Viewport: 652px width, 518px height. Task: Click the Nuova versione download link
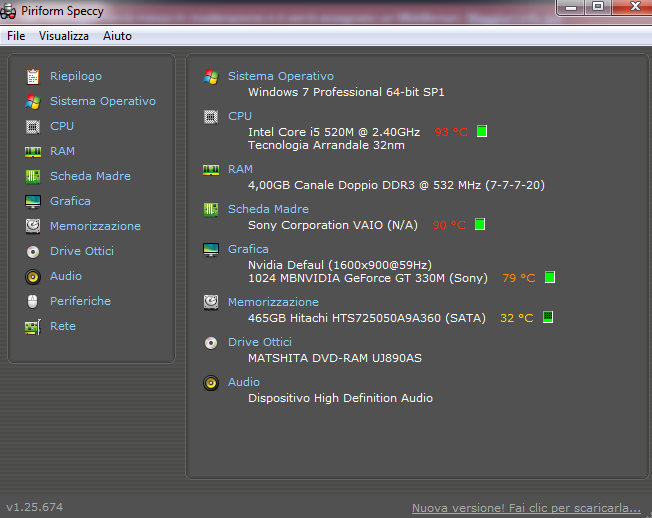[526, 508]
